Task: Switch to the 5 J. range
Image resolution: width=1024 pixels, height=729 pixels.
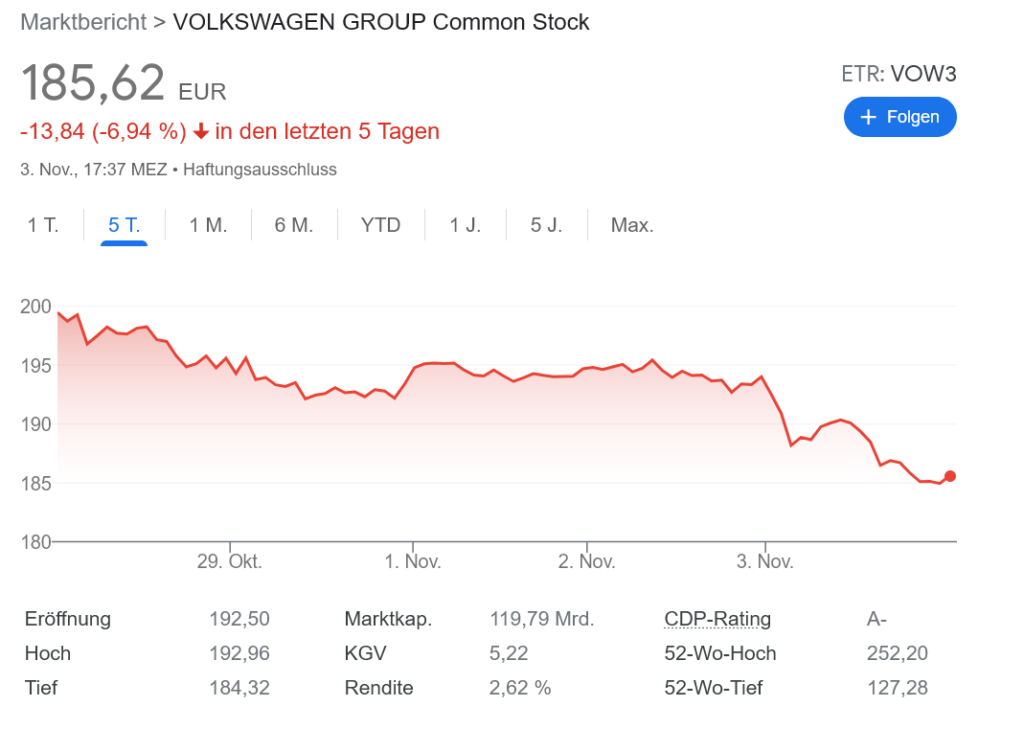Action: pos(546,225)
